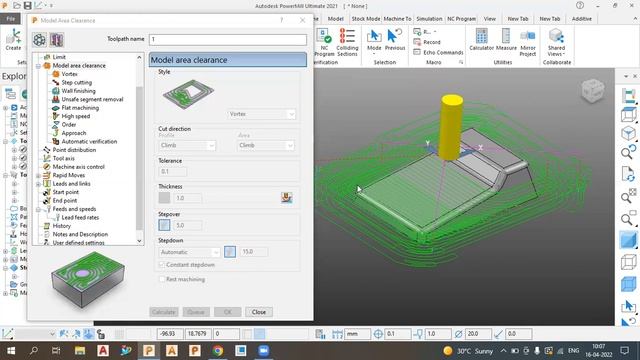Open Colliding Sections tool
640x360 pixels.
point(347,36)
